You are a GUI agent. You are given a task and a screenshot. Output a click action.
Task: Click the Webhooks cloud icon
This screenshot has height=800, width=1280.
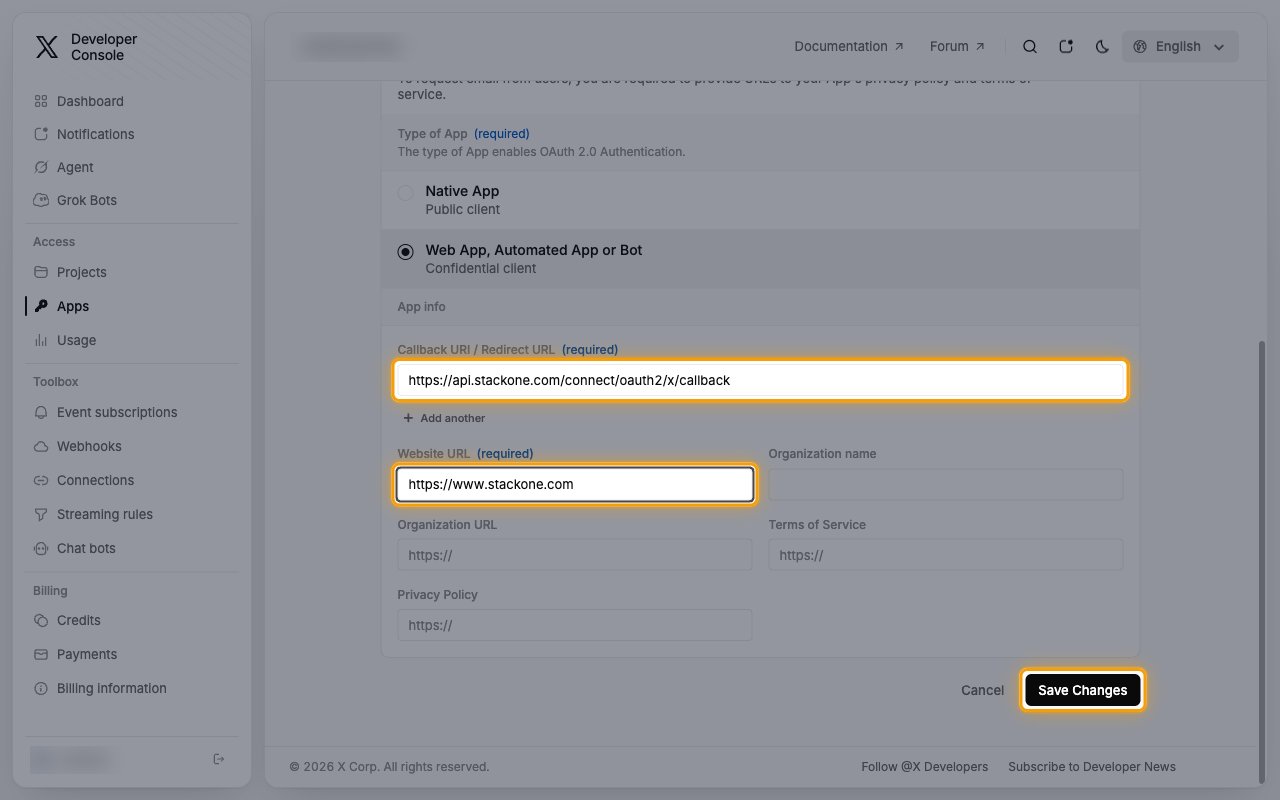tap(41, 446)
